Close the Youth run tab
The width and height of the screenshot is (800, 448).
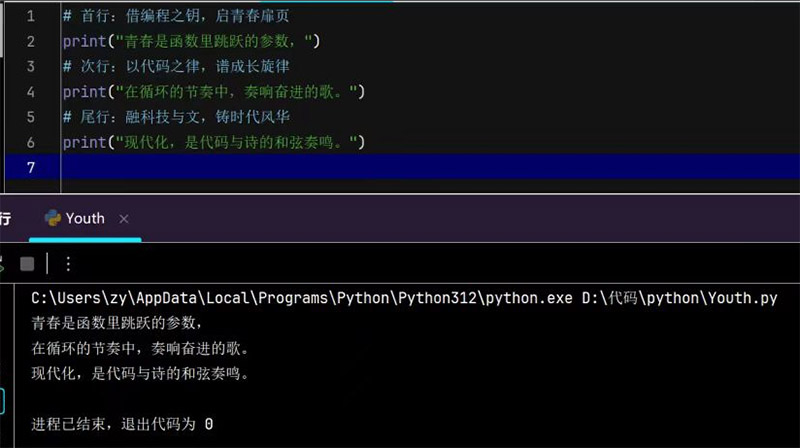tap(124, 219)
